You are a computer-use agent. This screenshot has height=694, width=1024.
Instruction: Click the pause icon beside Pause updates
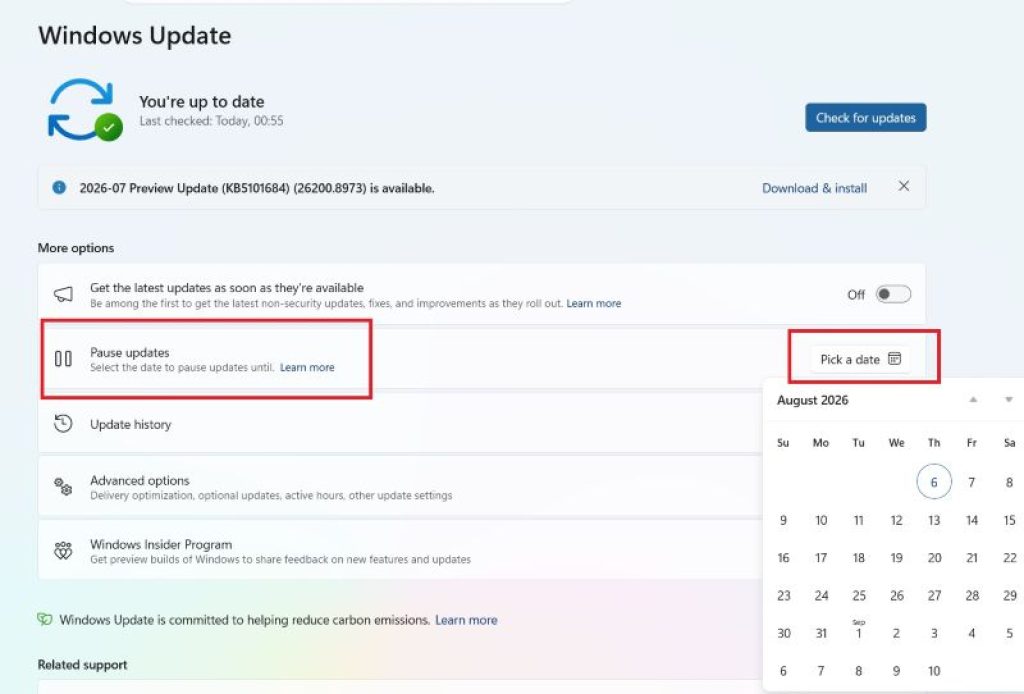click(x=63, y=358)
